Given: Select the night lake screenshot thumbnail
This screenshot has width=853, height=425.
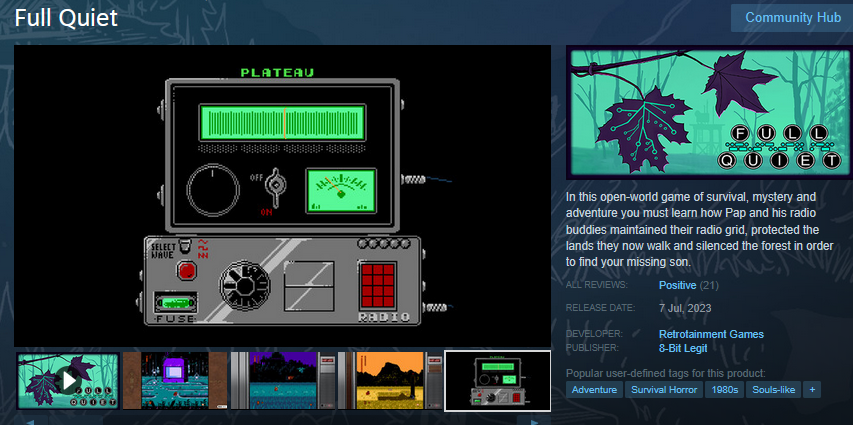Looking at the screenshot, I should pyautogui.click(x=282, y=380).
